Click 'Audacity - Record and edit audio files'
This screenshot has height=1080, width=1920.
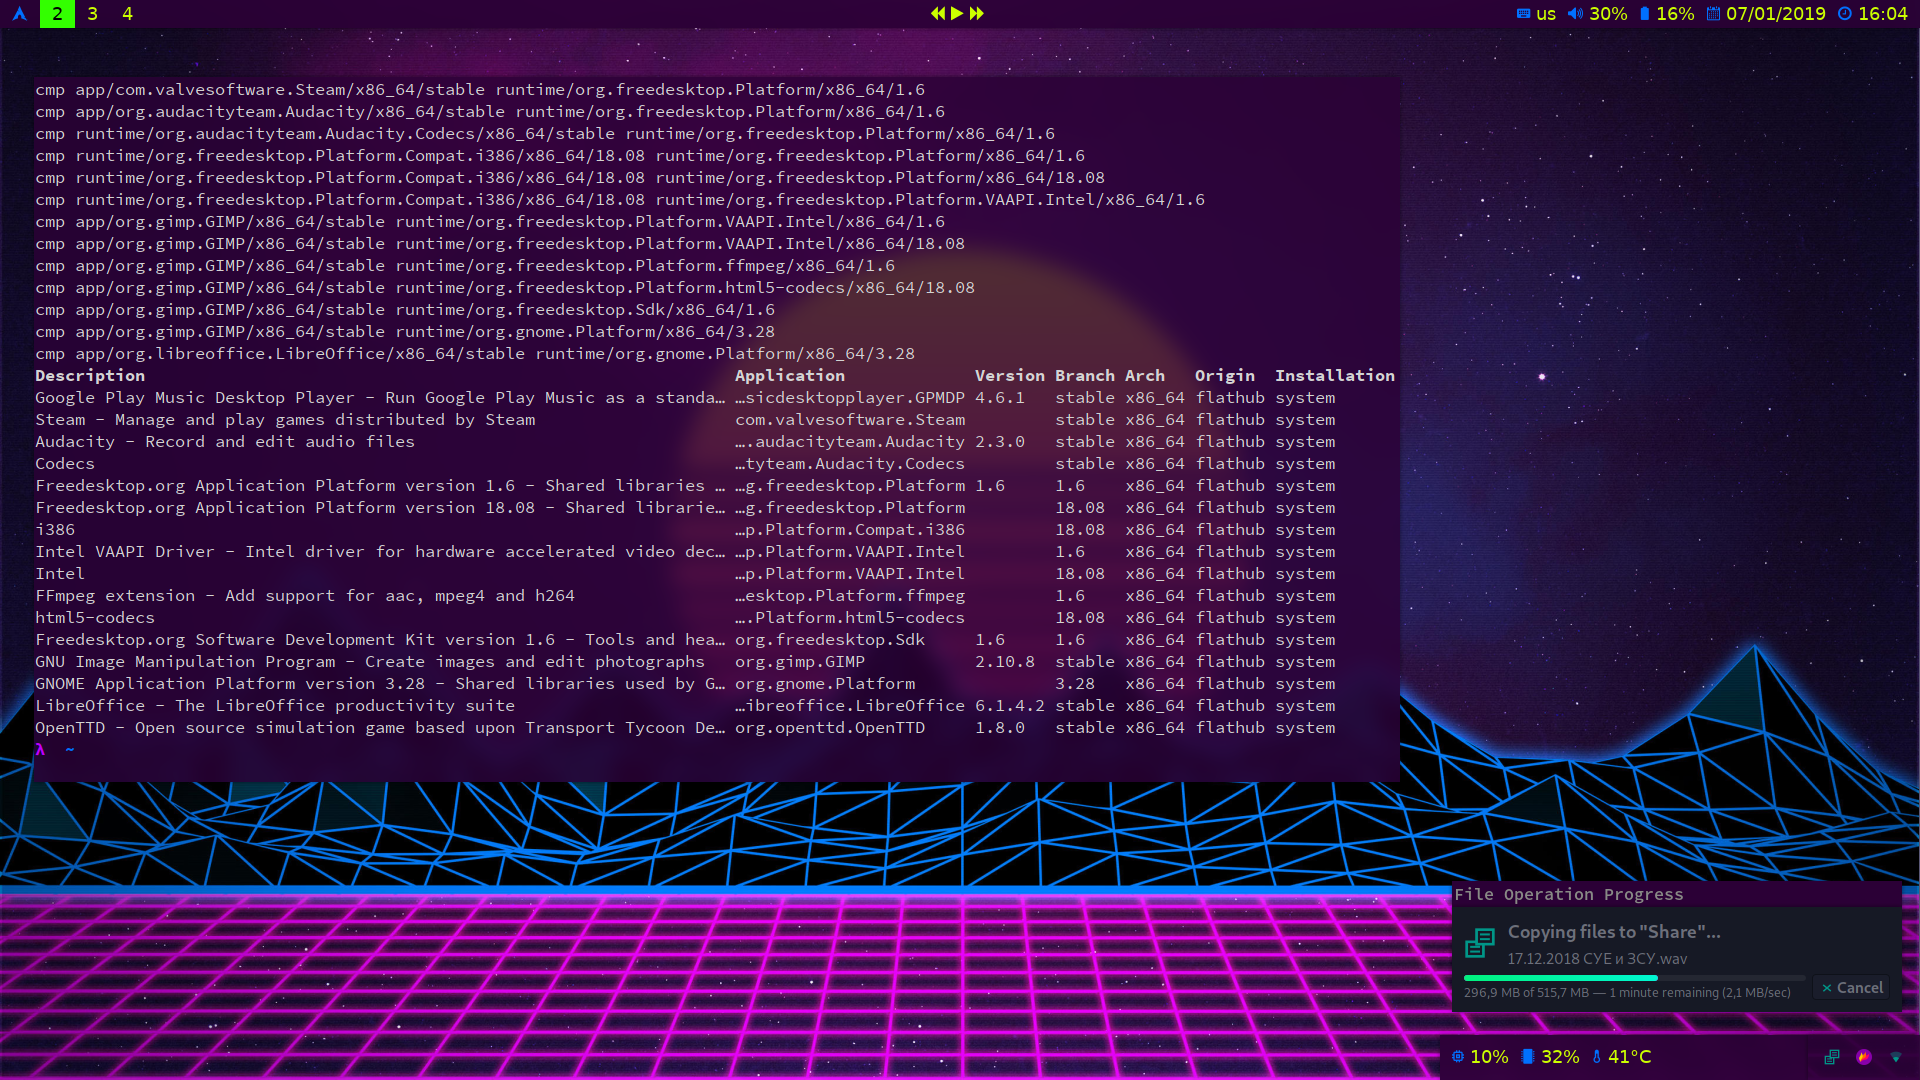pyautogui.click(x=225, y=442)
